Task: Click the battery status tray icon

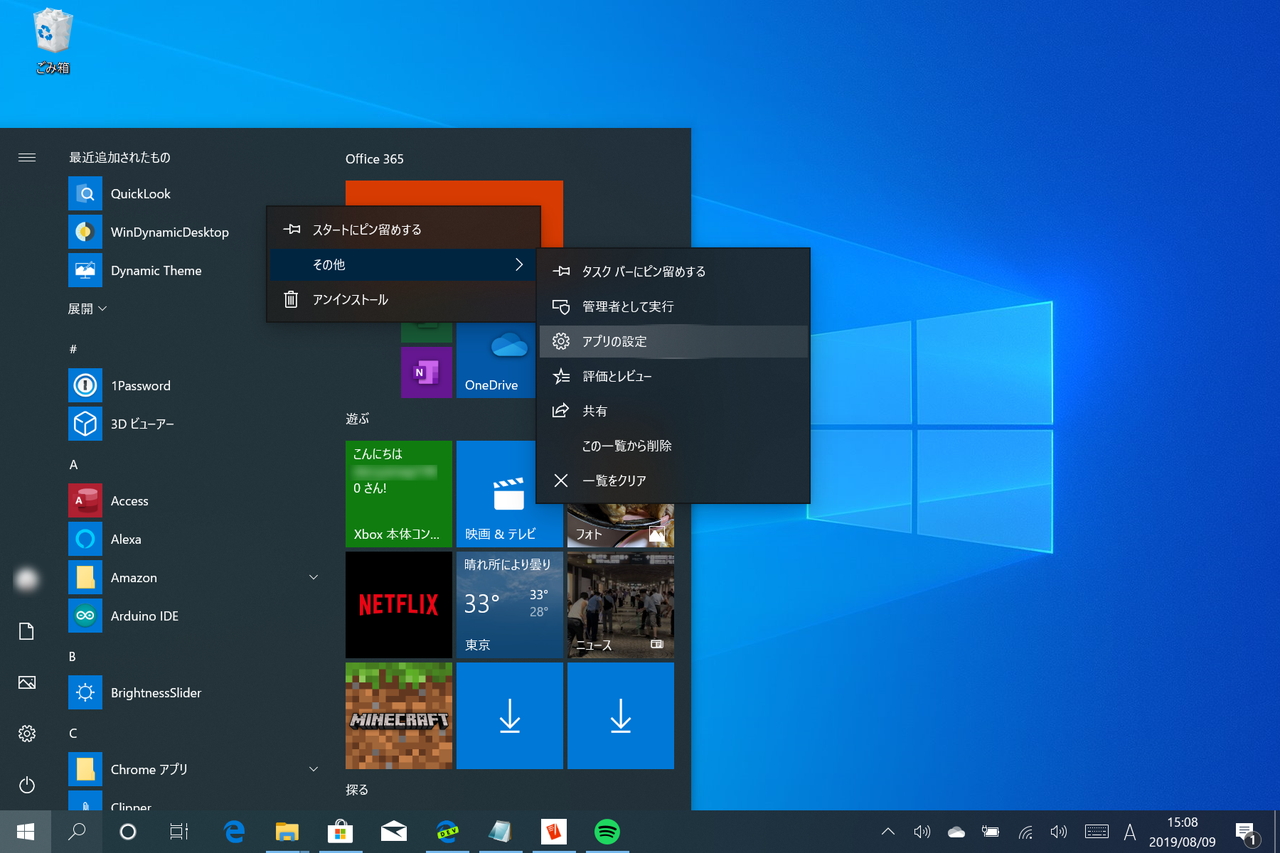Action: tap(990, 832)
